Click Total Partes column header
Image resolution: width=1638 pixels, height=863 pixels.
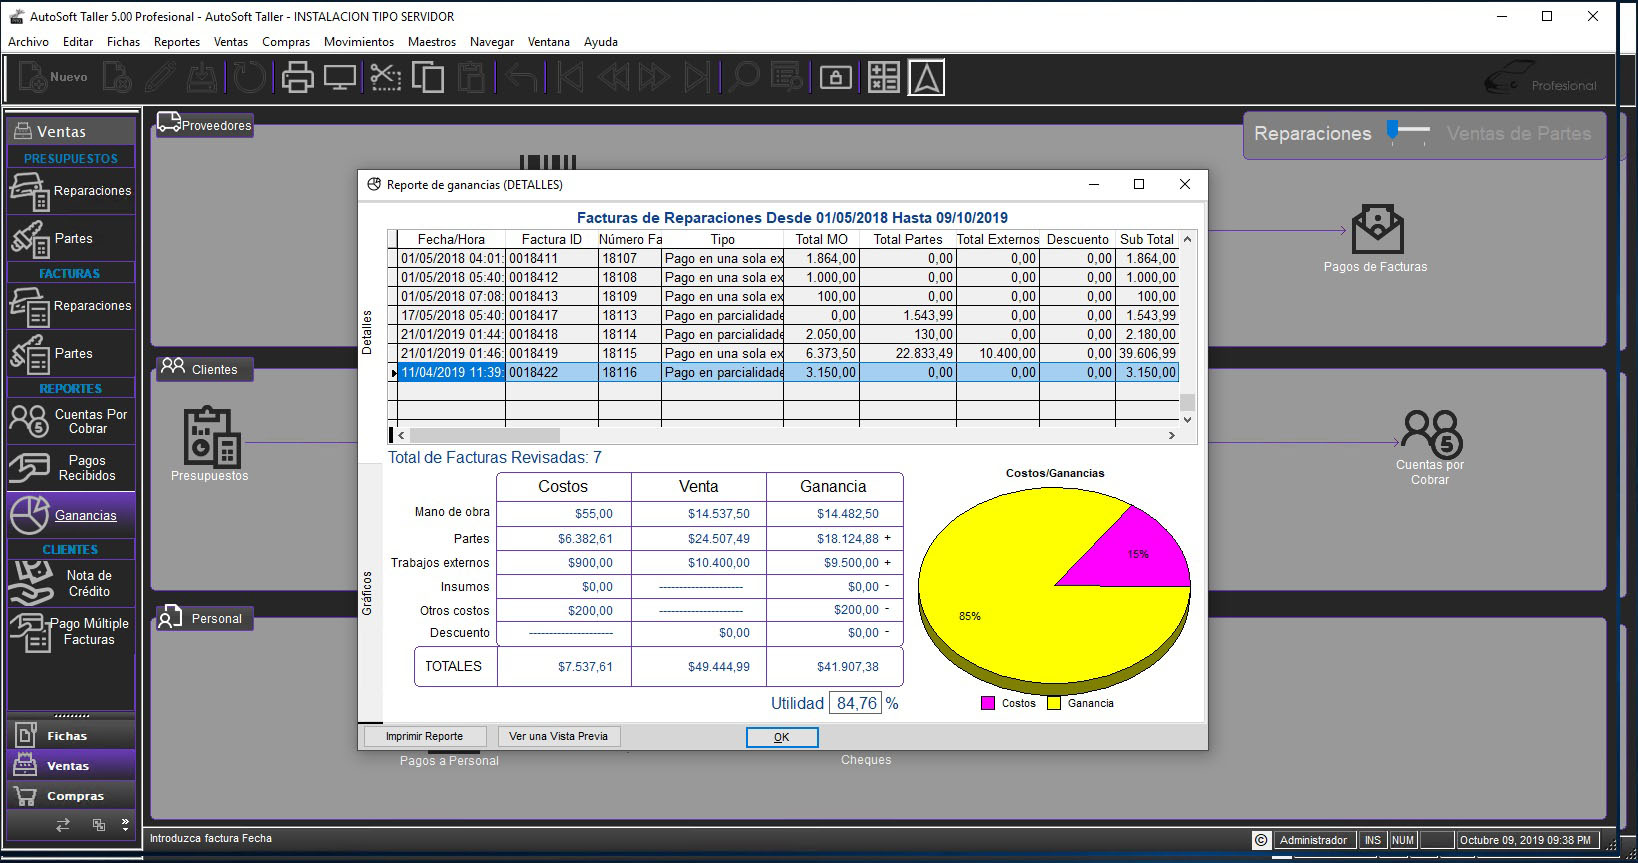(x=907, y=239)
